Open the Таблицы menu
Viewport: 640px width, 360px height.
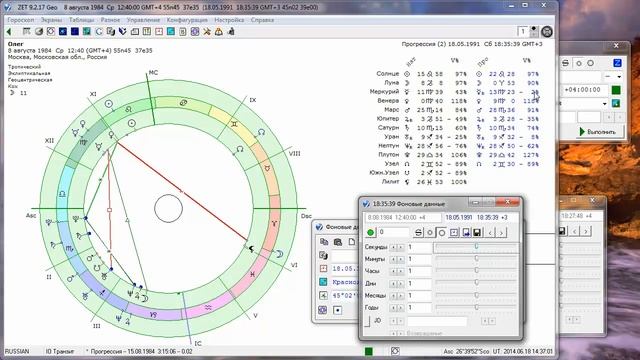82,20
